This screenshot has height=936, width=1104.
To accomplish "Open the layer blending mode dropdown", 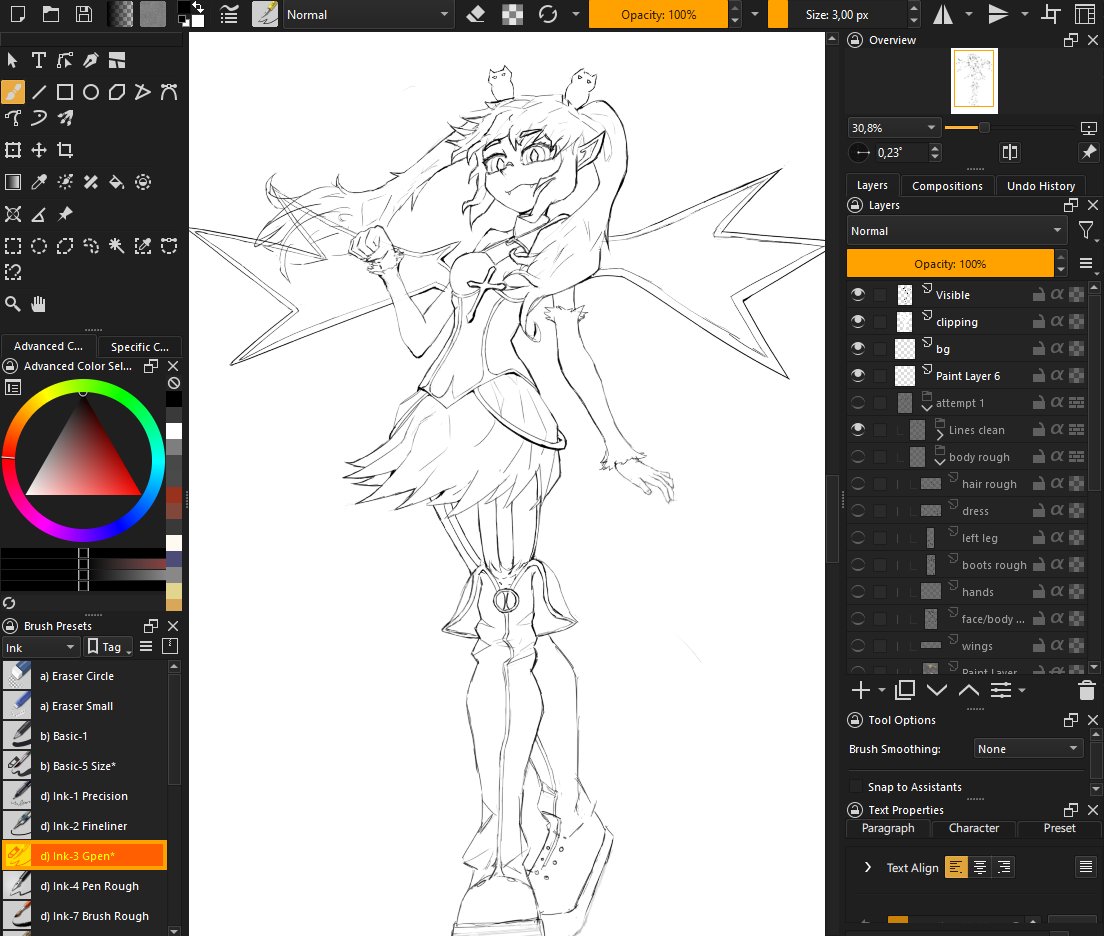I will [x=956, y=231].
